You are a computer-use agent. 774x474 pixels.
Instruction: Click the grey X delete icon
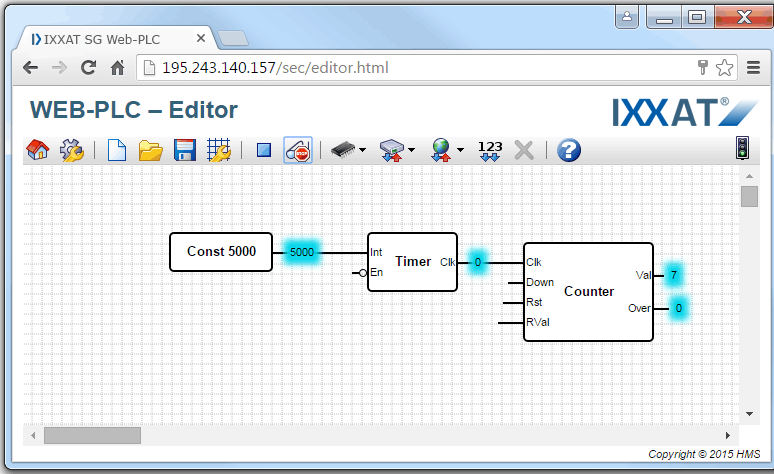point(524,150)
